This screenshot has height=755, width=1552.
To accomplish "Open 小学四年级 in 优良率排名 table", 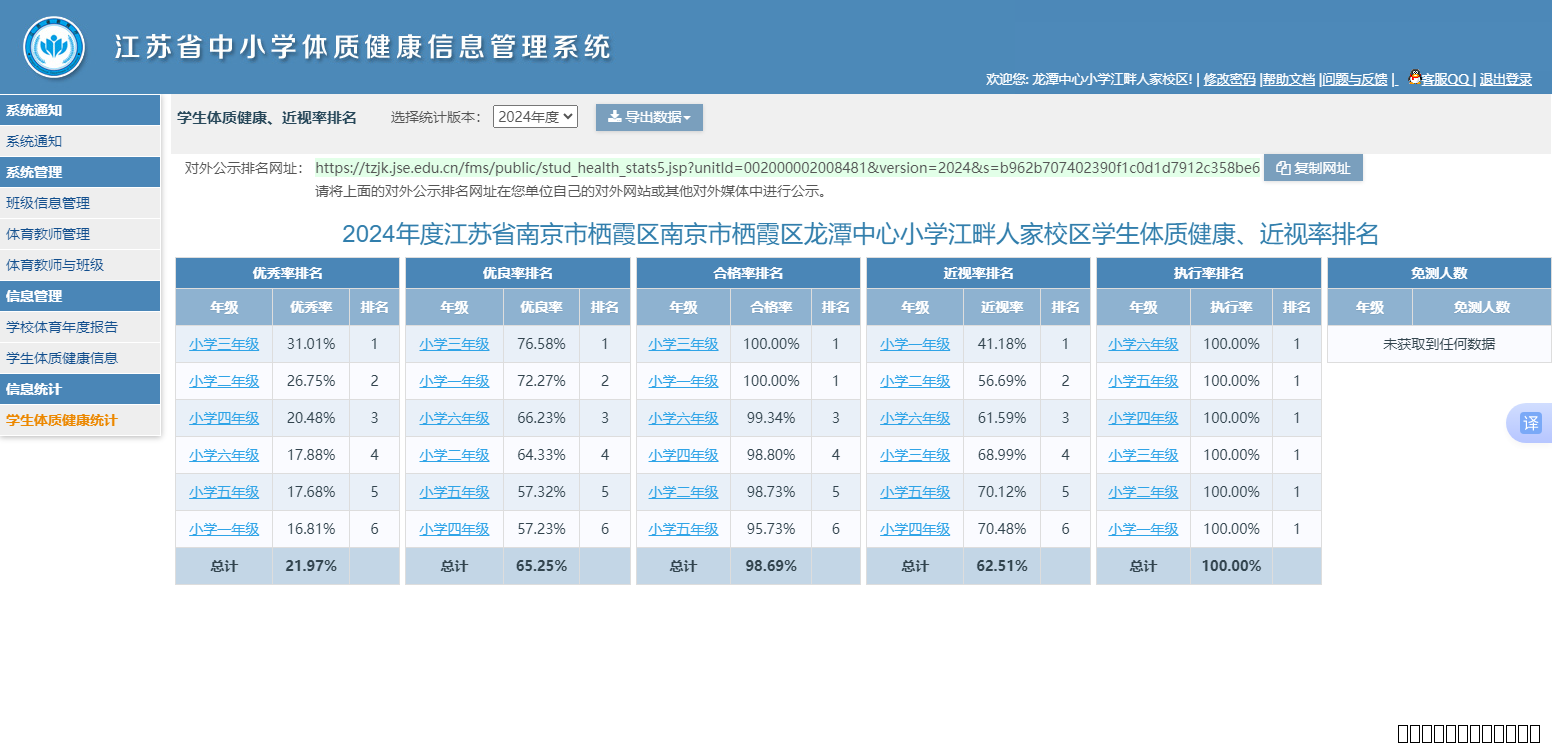I will click(454, 529).
